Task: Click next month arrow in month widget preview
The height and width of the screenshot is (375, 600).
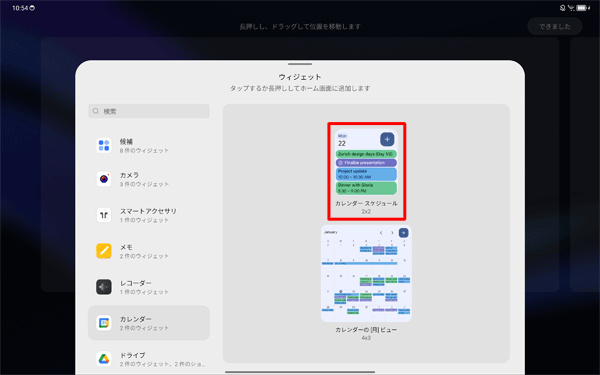Action: [x=392, y=233]
